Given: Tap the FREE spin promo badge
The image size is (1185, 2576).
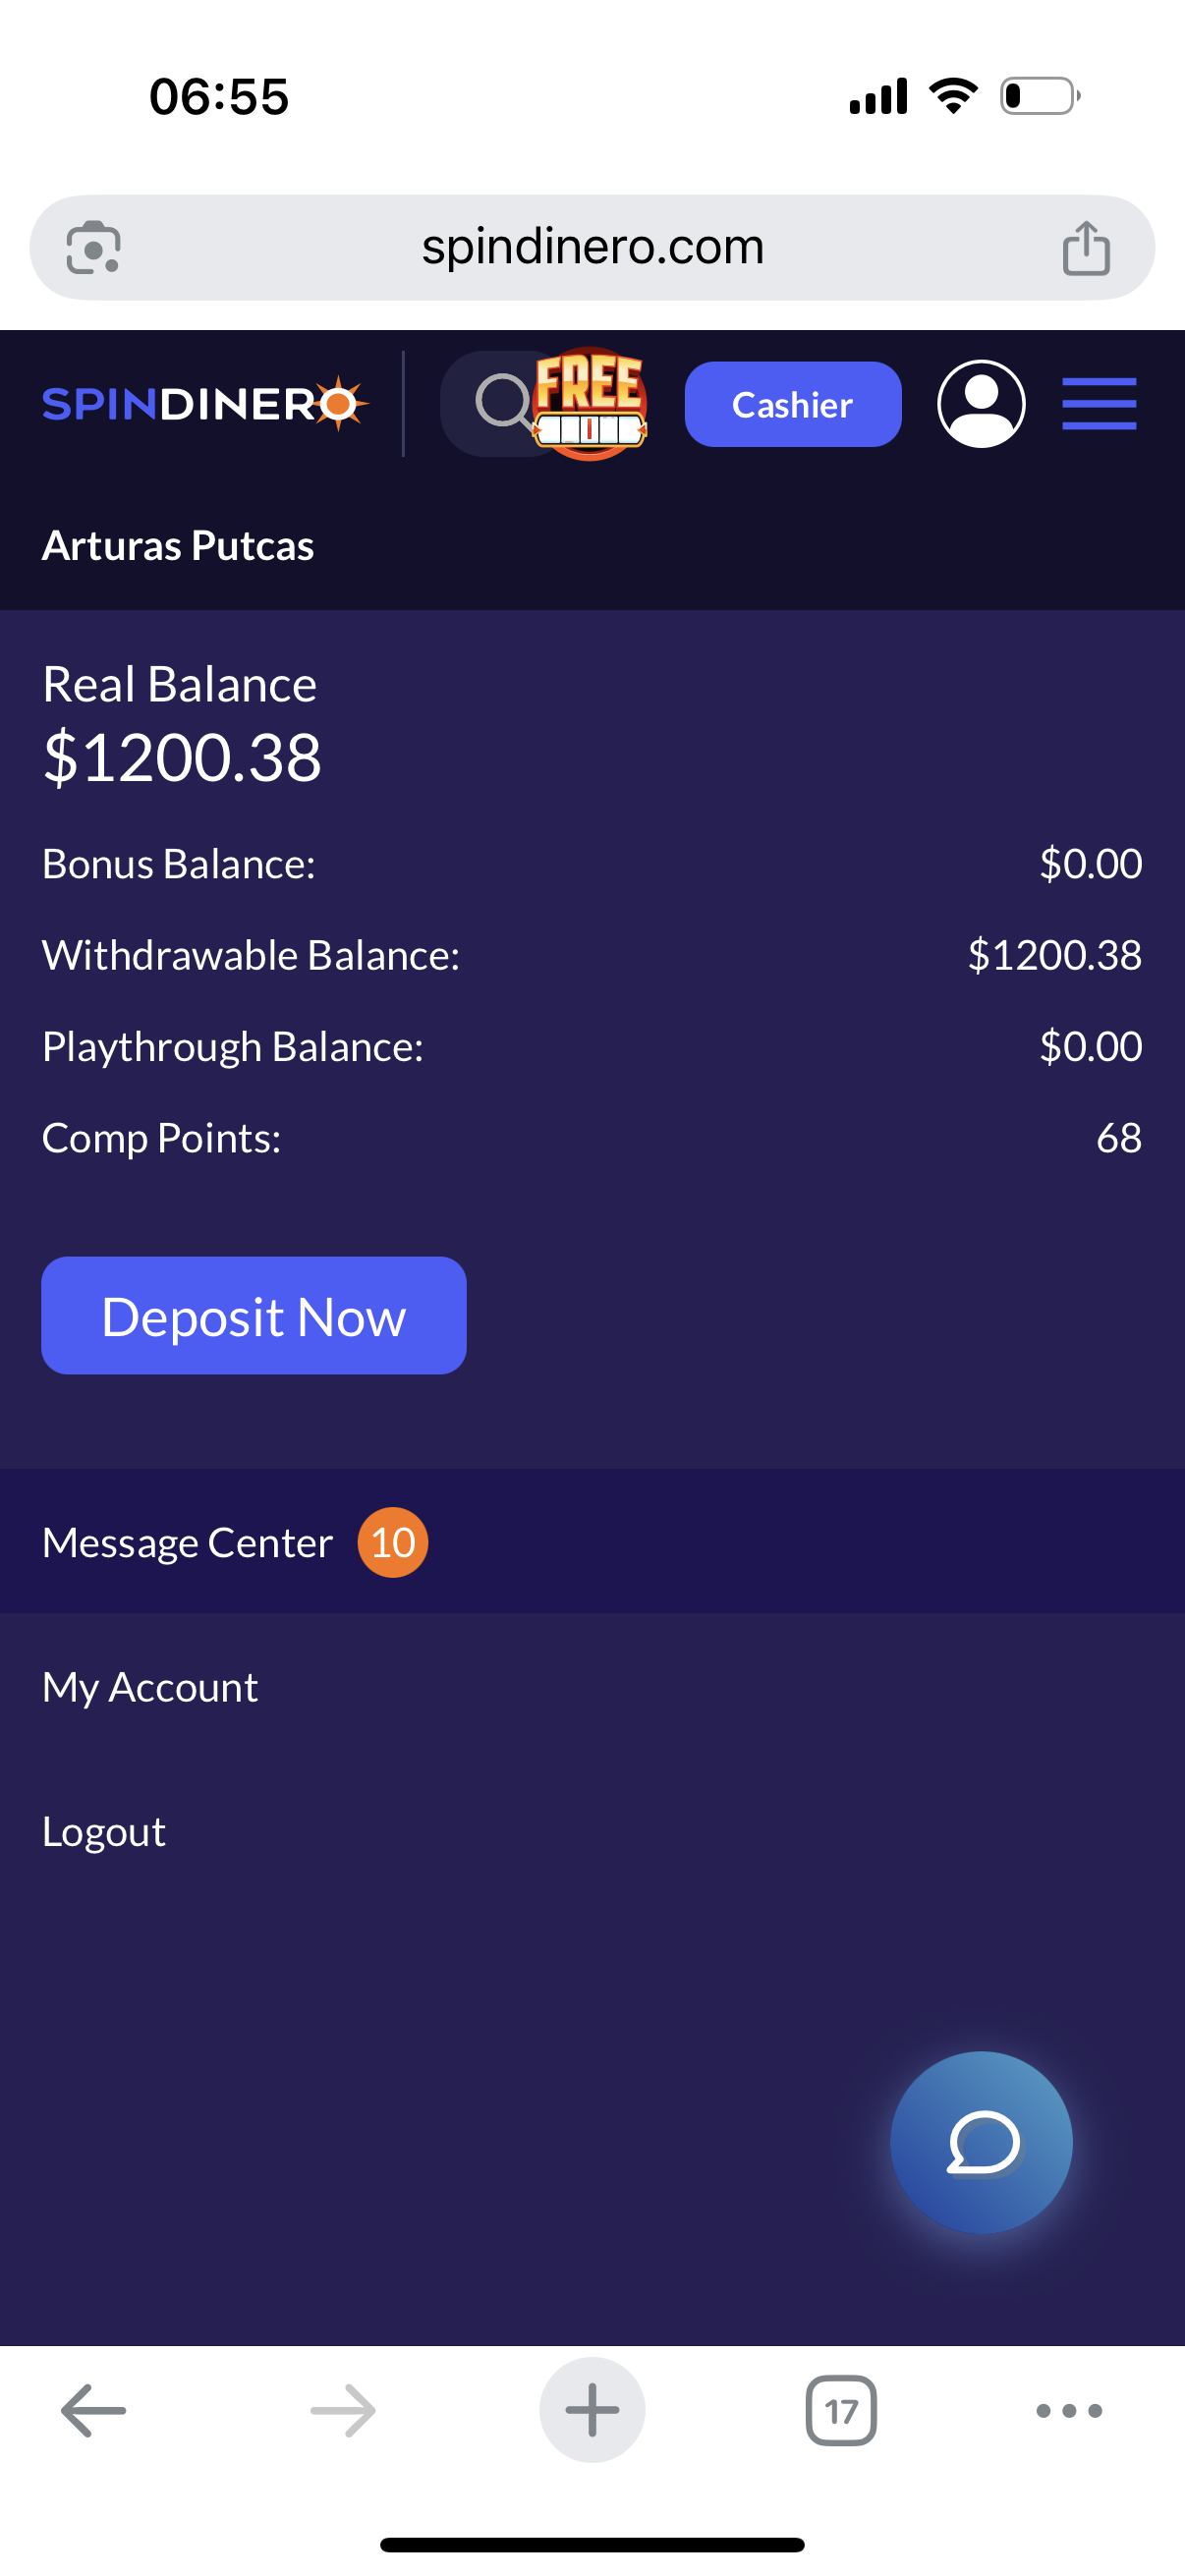Looking at the screenshot, I should (591, 403).
